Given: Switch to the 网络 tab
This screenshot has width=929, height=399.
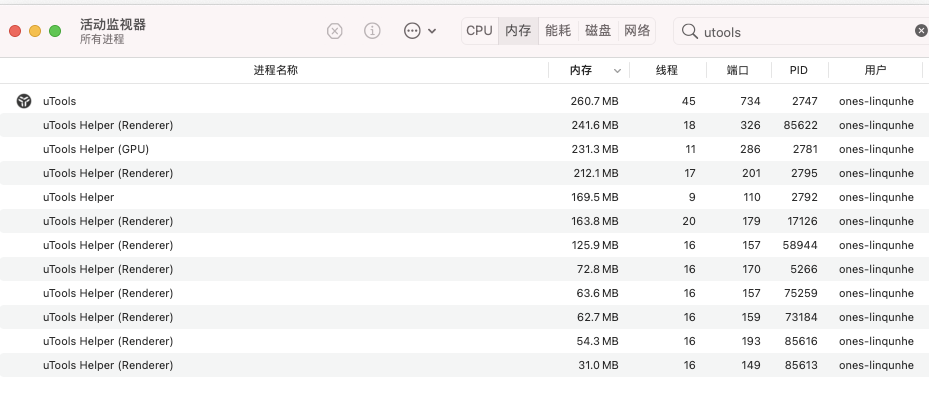Looking at the screenshot, I should pyautogui.click(x=638, y=31).
